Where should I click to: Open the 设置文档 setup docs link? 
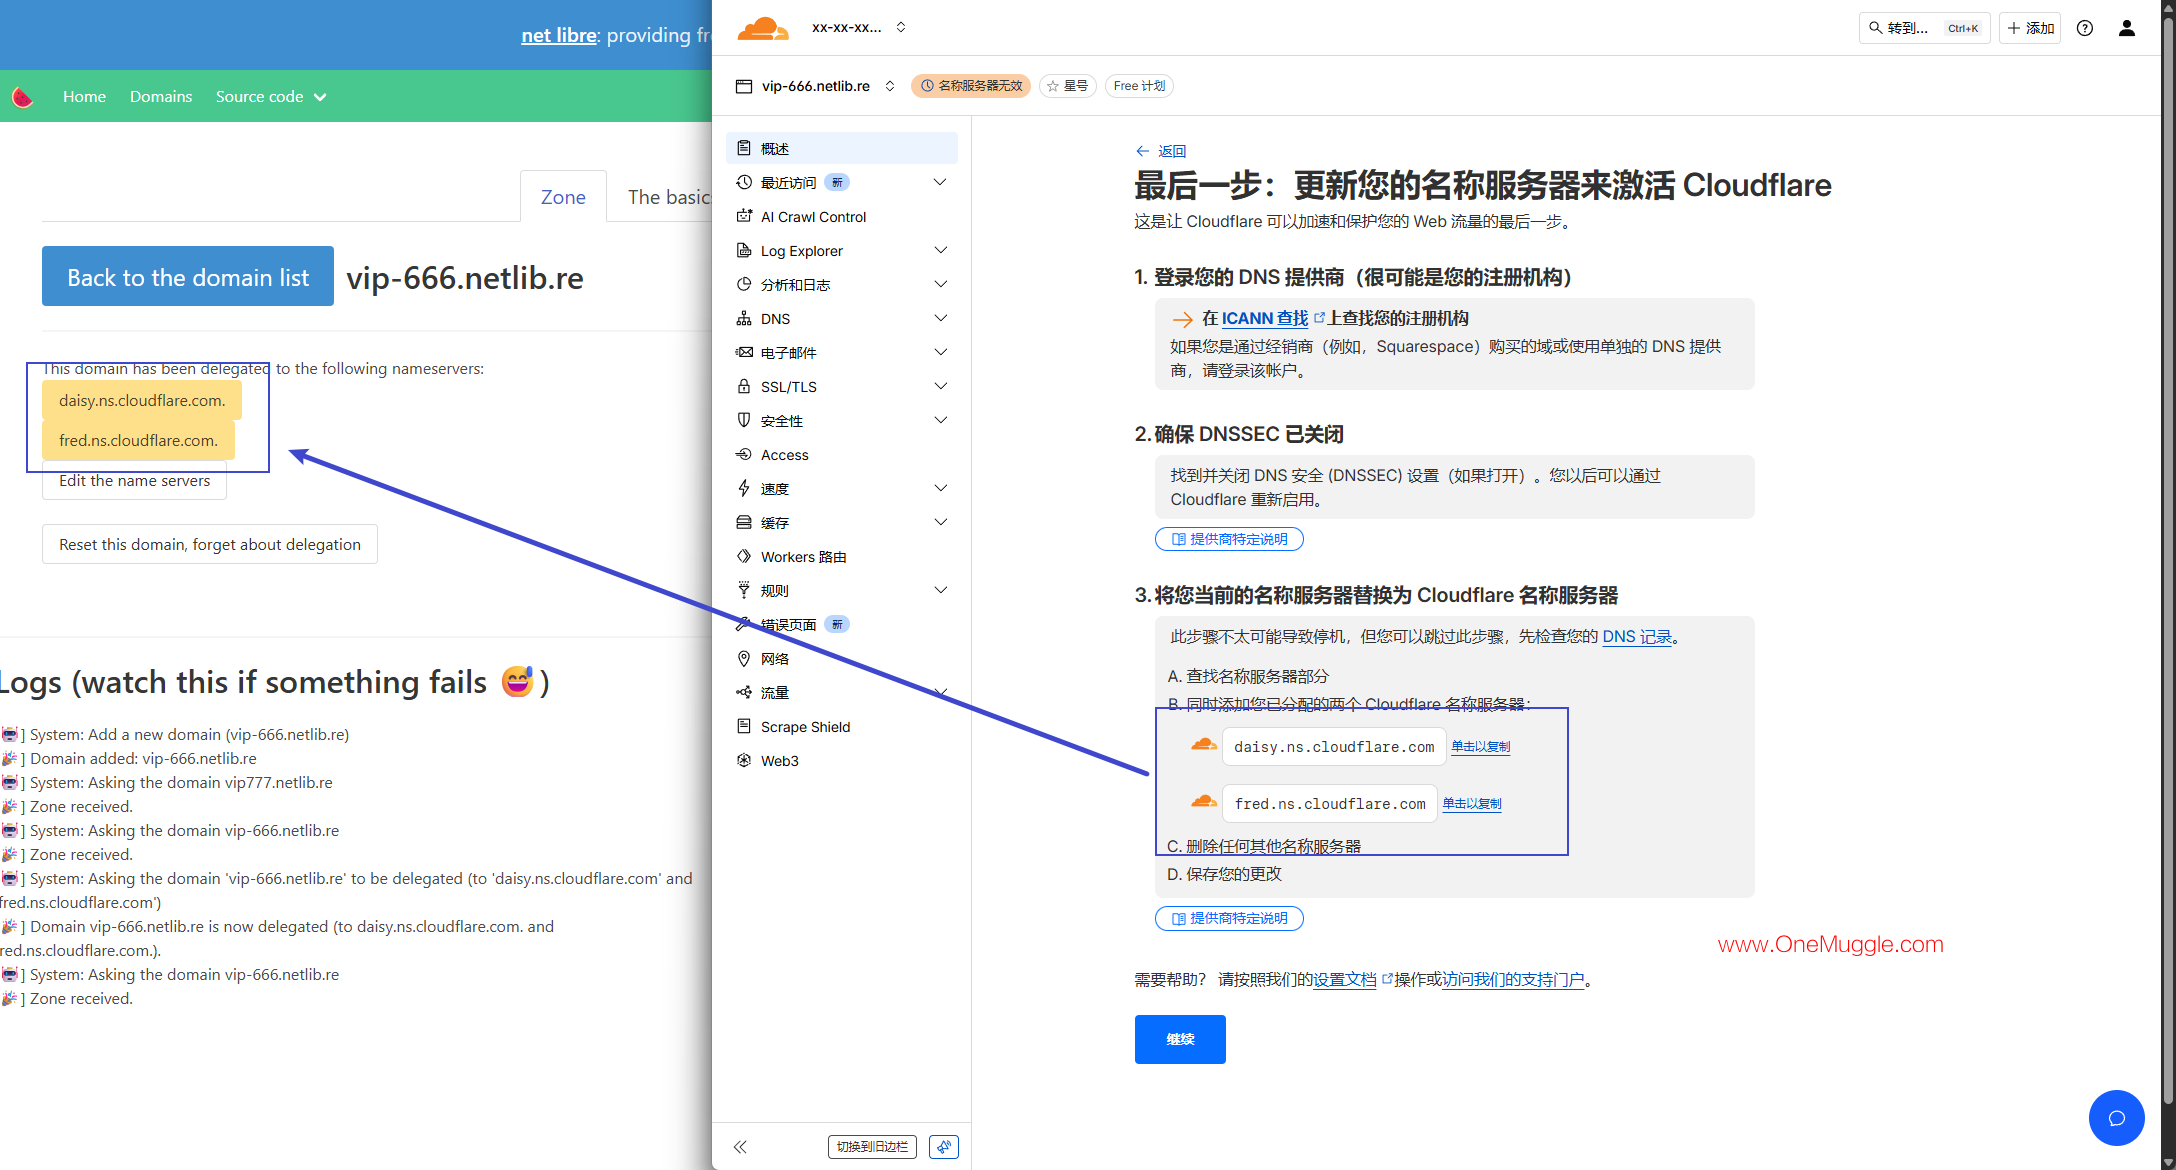tap(1344, 980)
